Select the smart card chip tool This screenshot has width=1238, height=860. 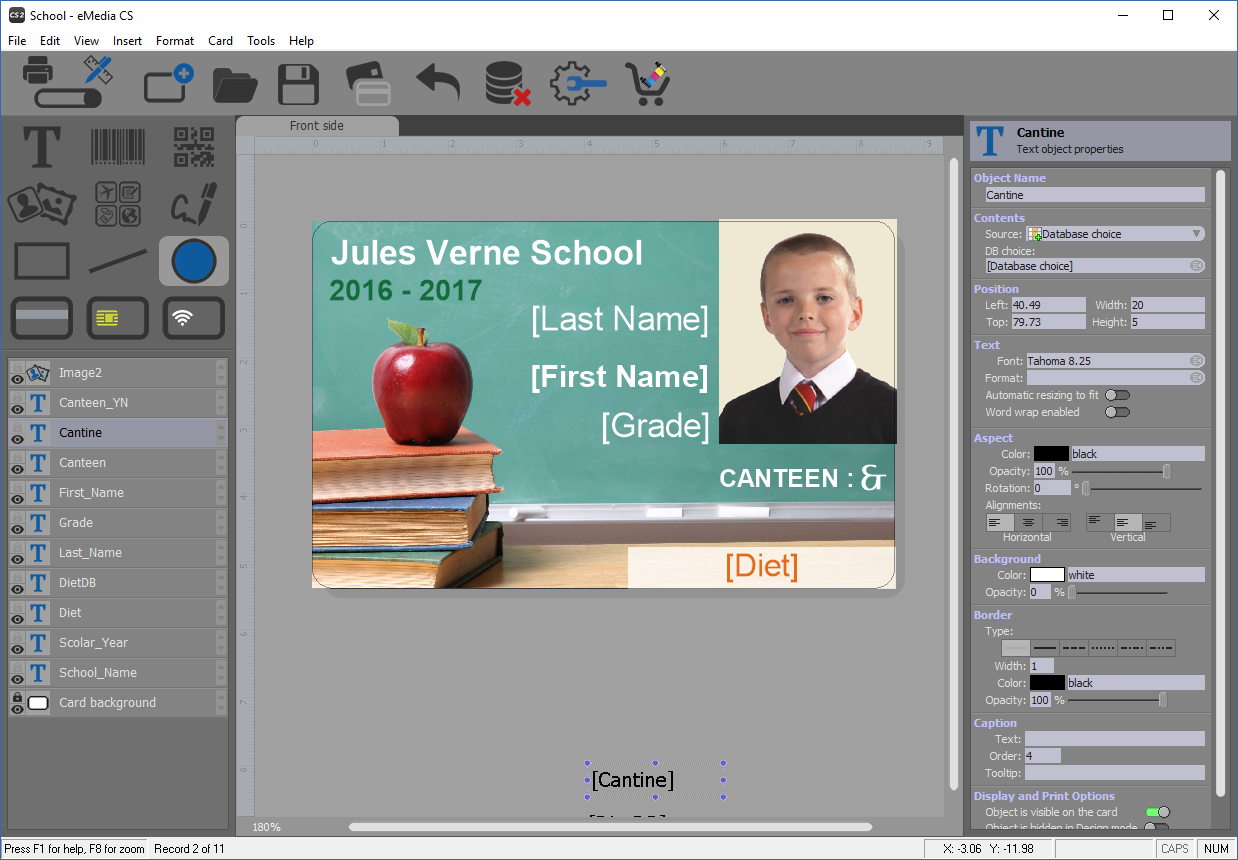coord(118,318)
